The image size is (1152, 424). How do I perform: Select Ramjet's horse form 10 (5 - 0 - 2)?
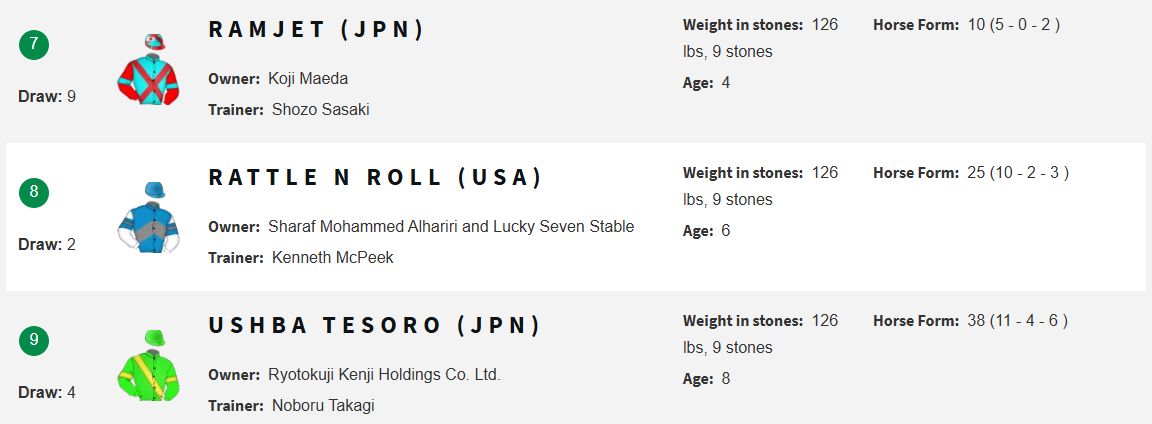(1014, 25)
